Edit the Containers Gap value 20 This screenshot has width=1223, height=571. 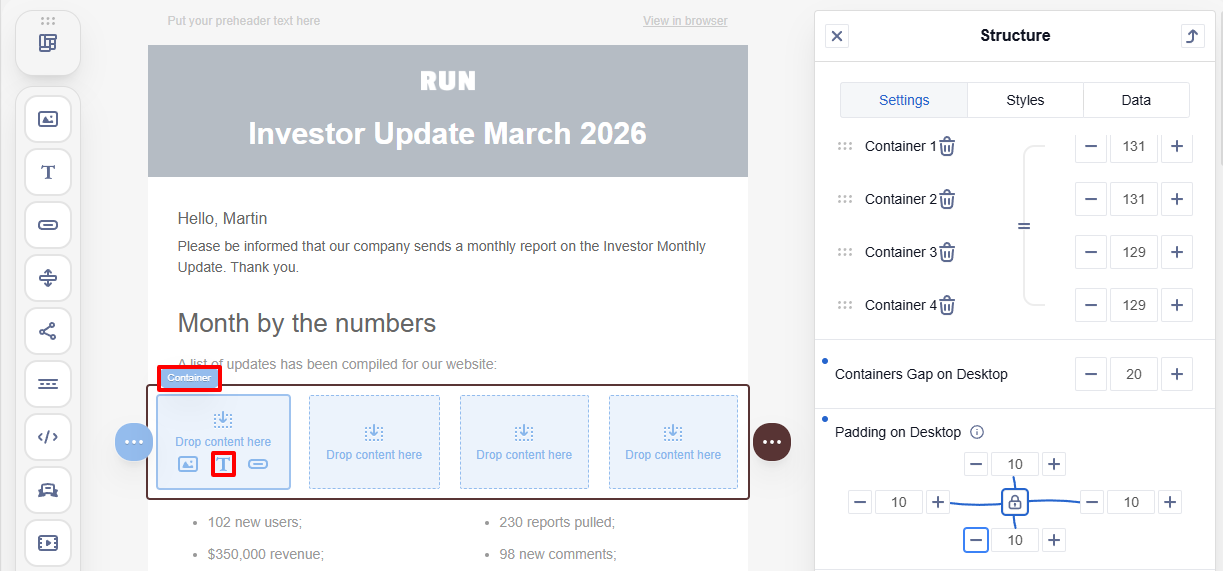coord(1134,374)
